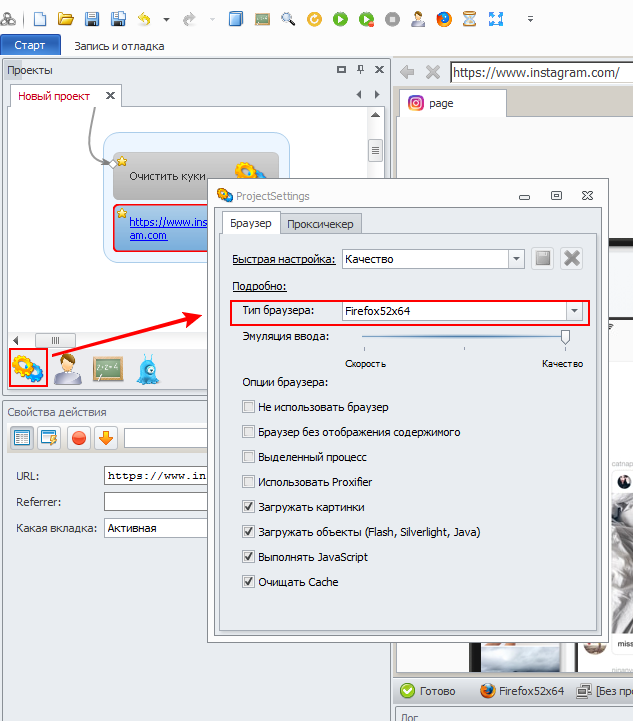Switch to the Браузер tab in ProjectSettings
The height and width of the screenshot is (721, 633).
[x=251, y=223]
